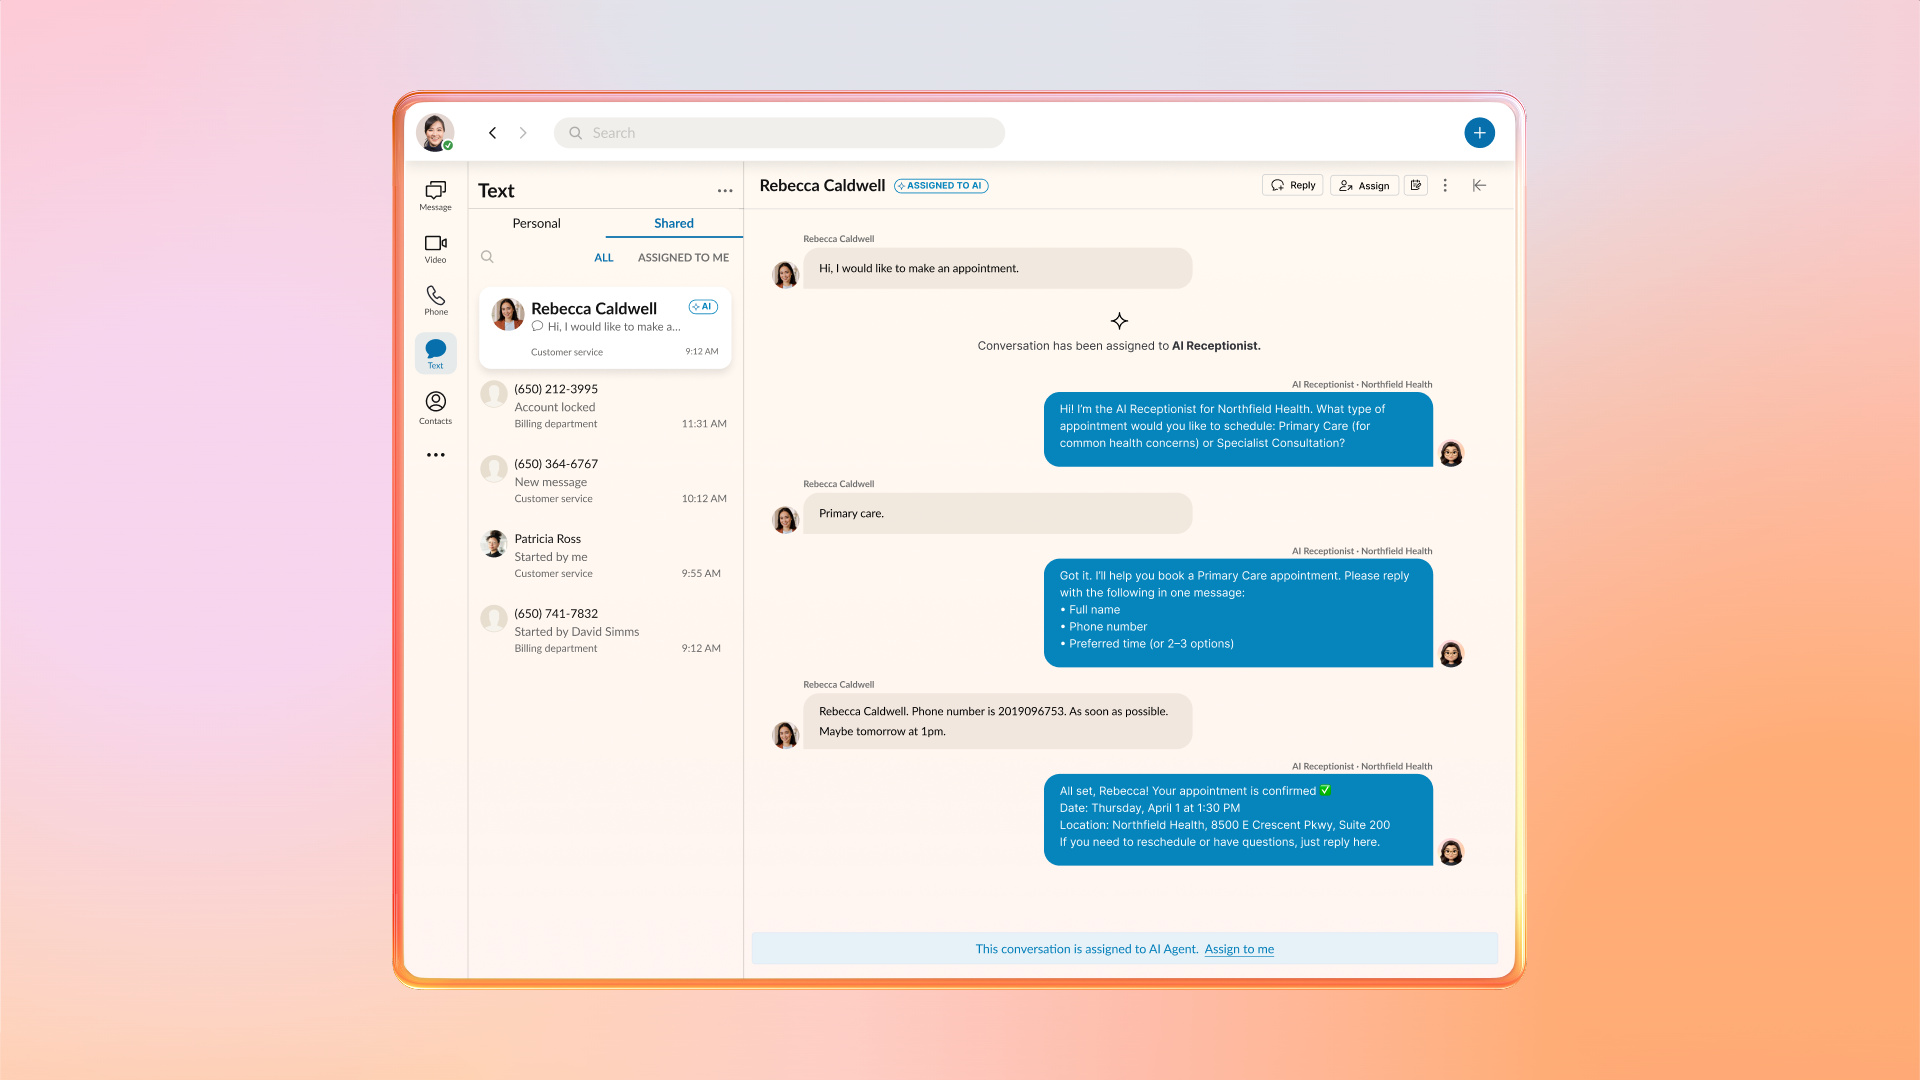Switch to the Personal tab

[536, 223]
